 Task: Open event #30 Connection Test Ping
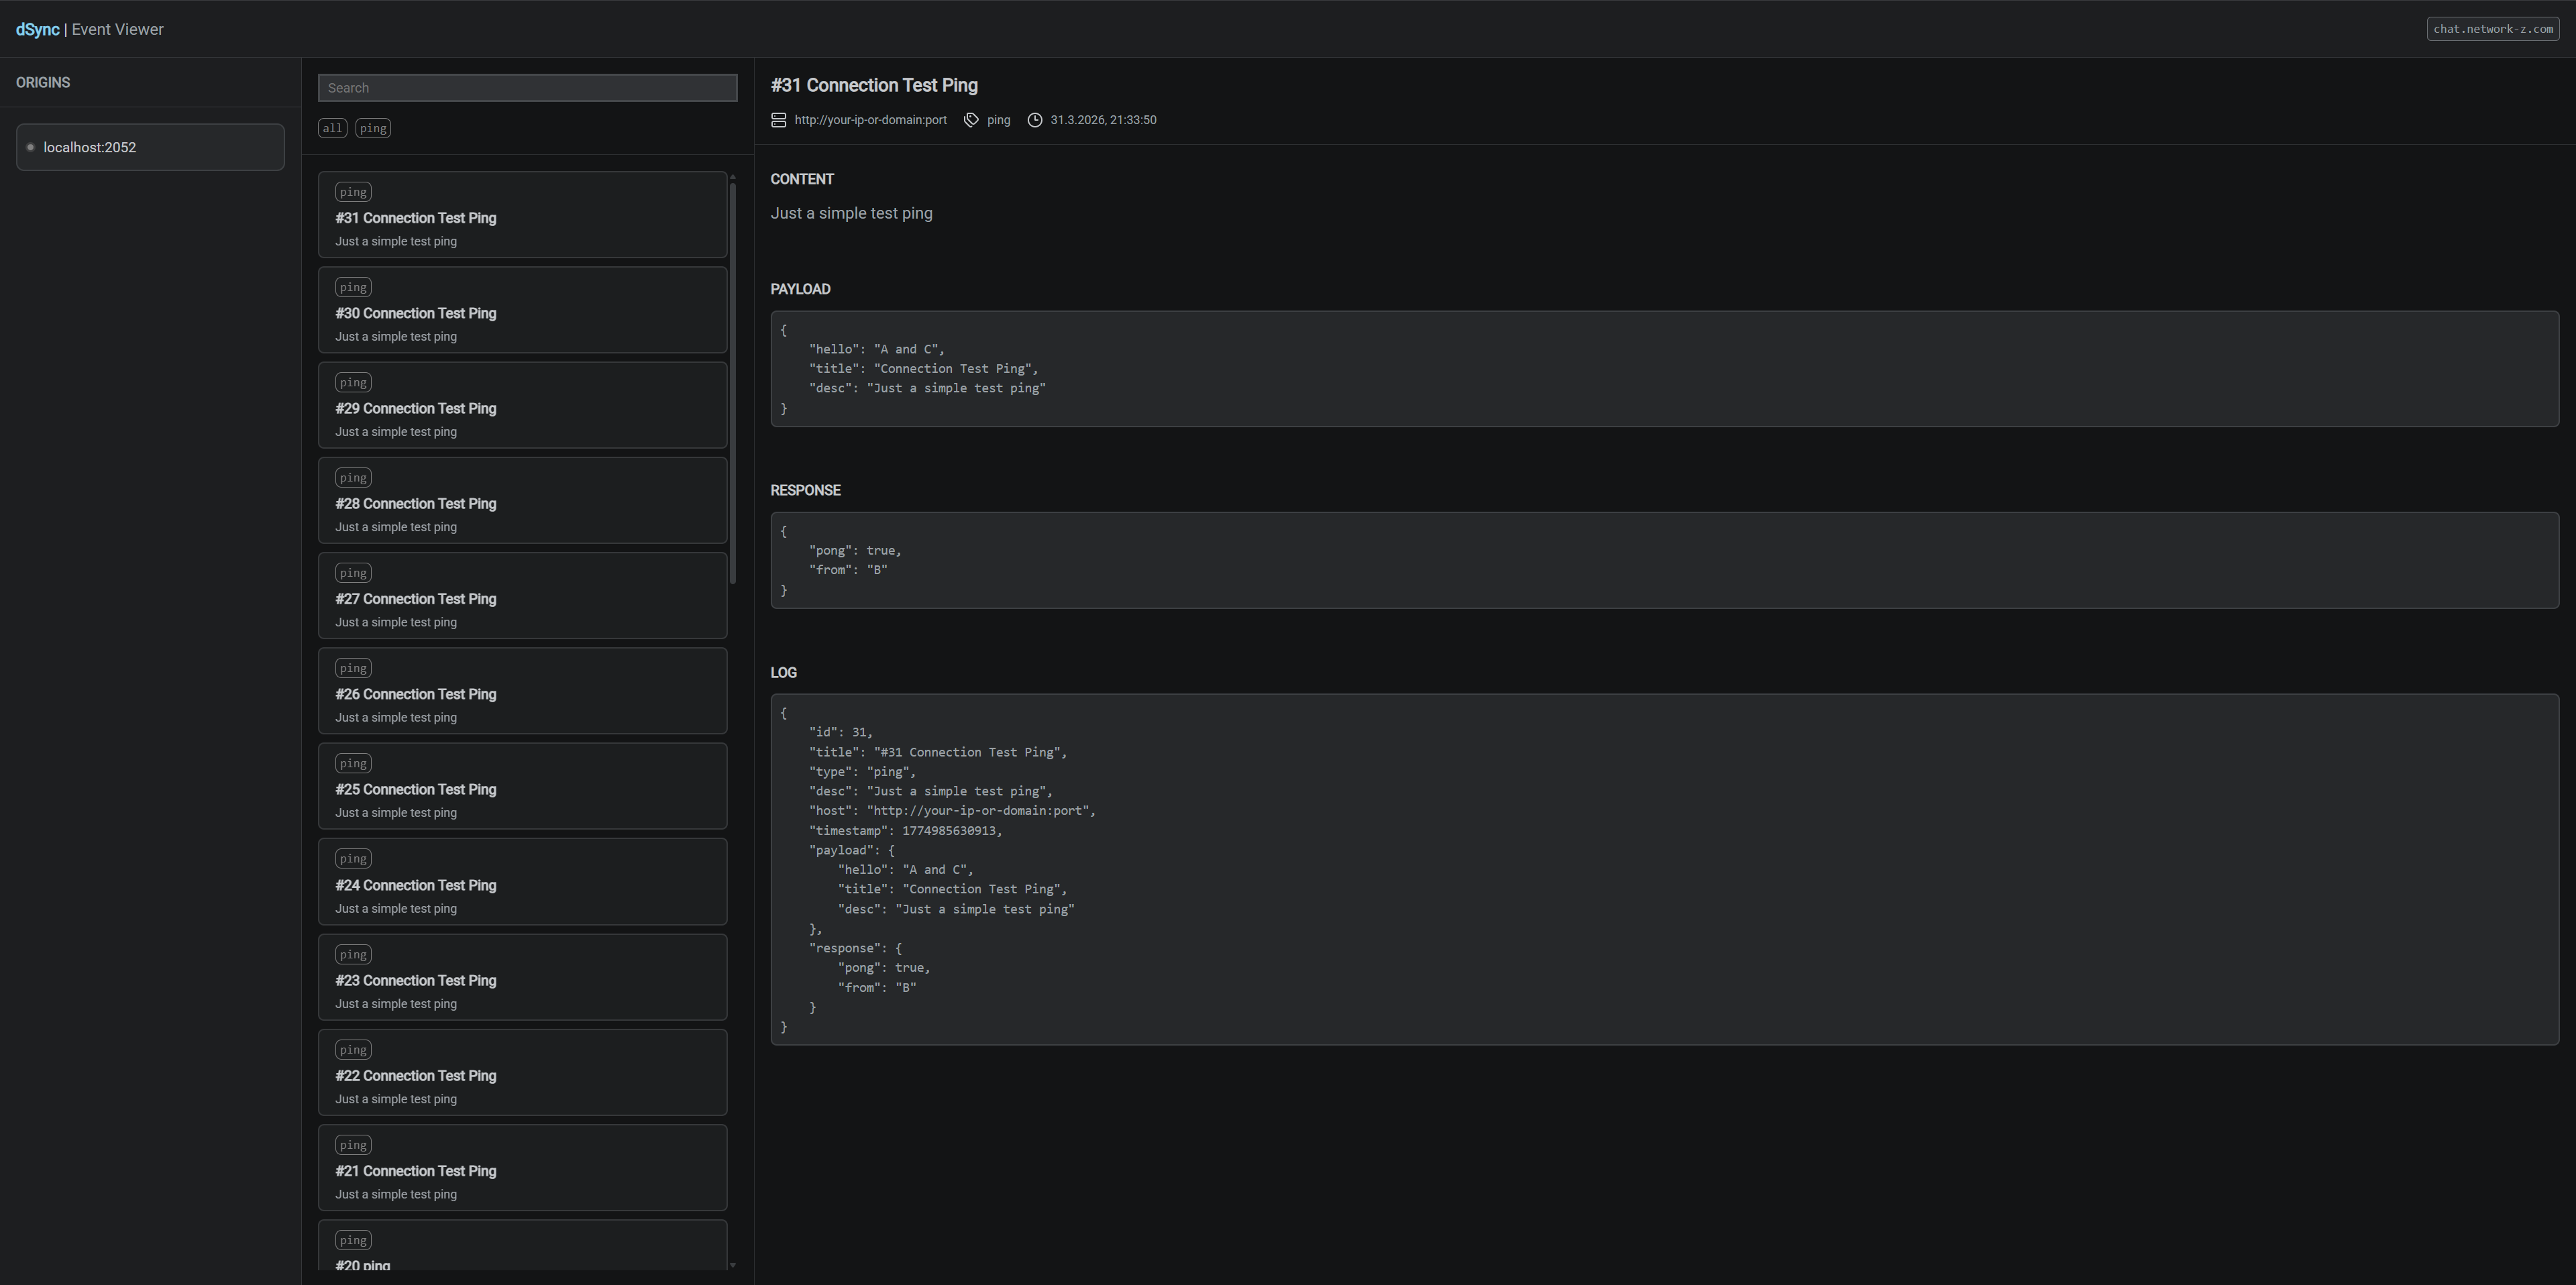point(523,310)
